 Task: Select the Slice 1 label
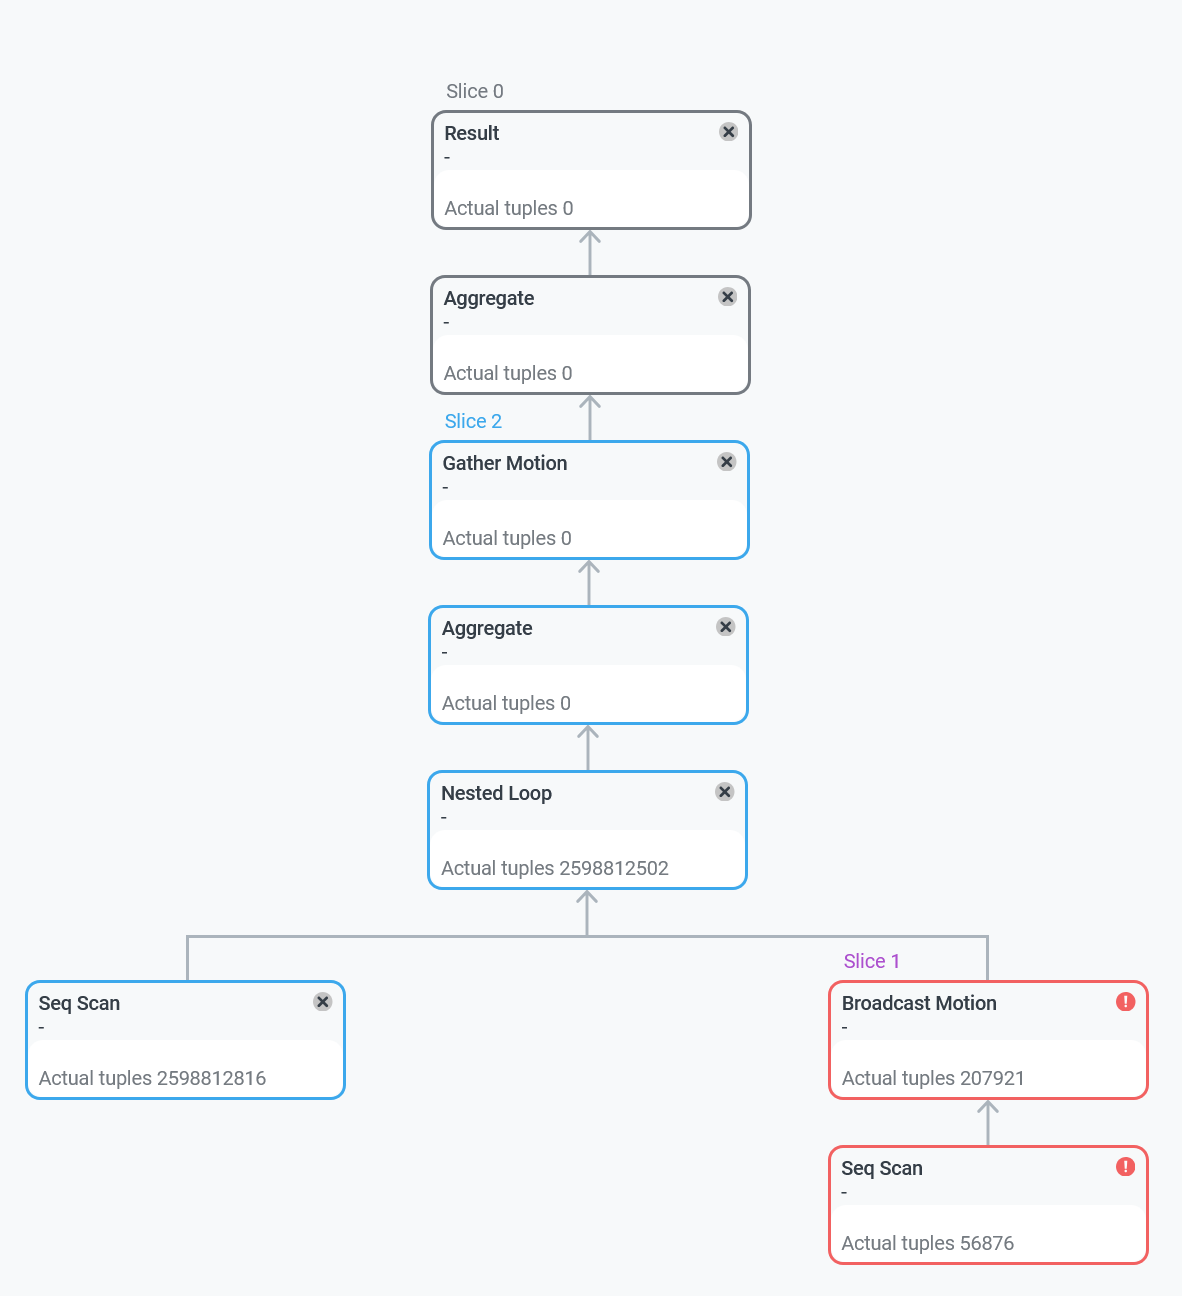[871, 960]
